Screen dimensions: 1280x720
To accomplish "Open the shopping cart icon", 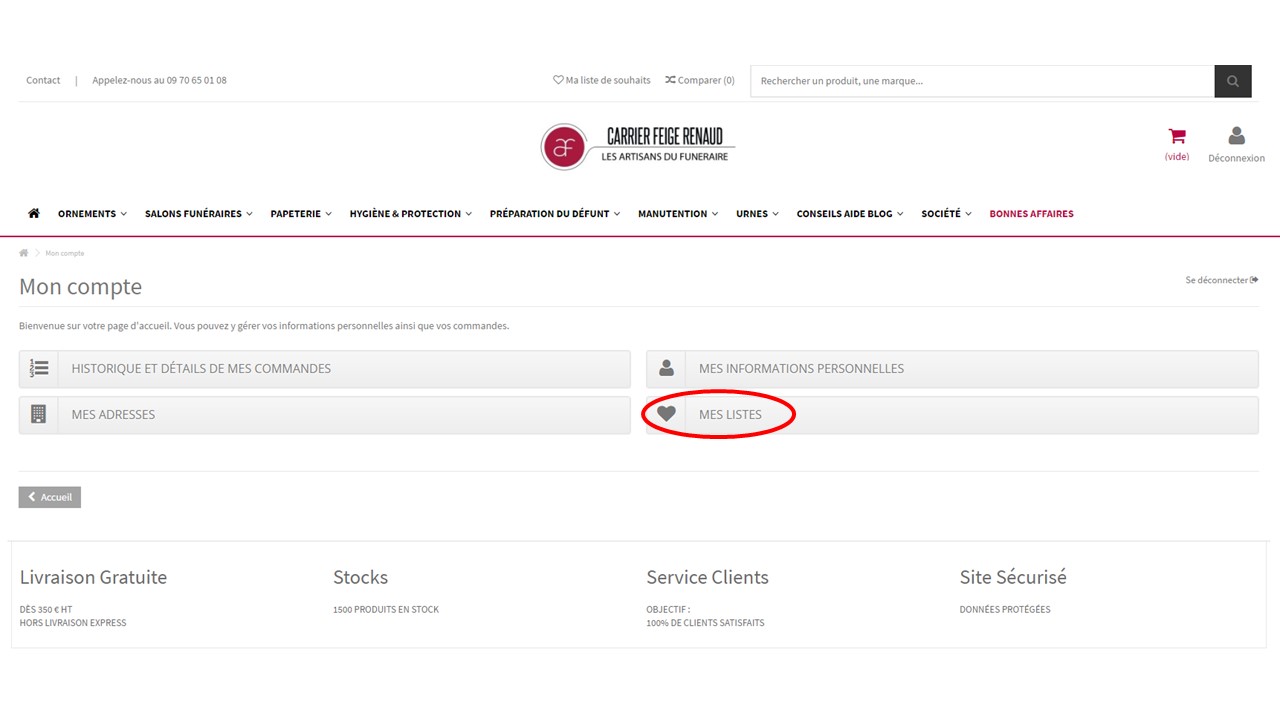I will [x=1177, y=137].
